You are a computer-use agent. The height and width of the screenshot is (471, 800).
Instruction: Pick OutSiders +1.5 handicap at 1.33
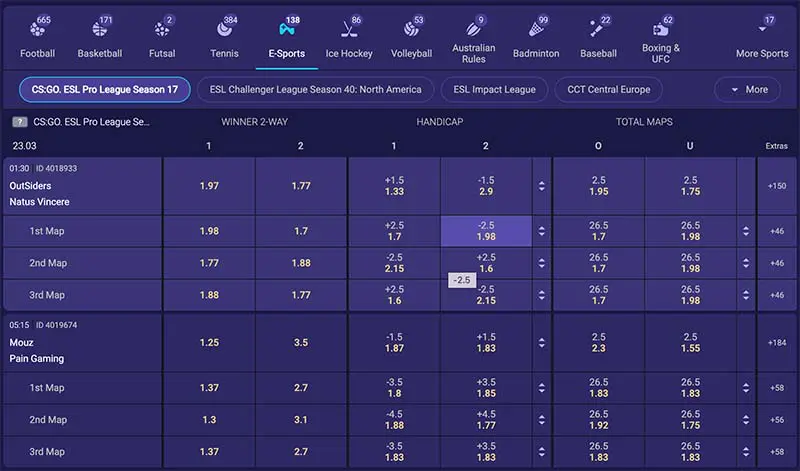click(x=394, y=186)
